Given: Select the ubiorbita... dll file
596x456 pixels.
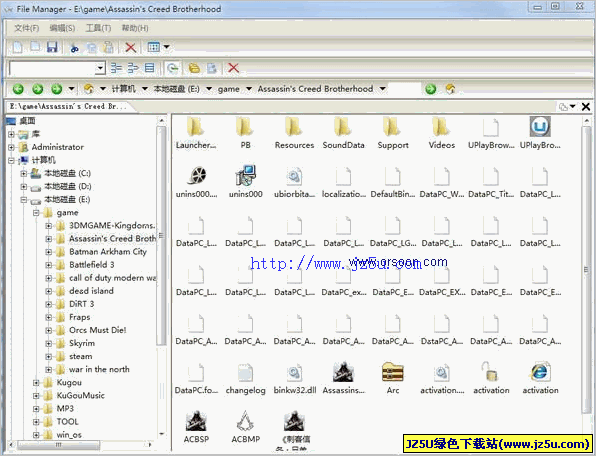Looking at the screenshot, I should click(x=295, y=182).
